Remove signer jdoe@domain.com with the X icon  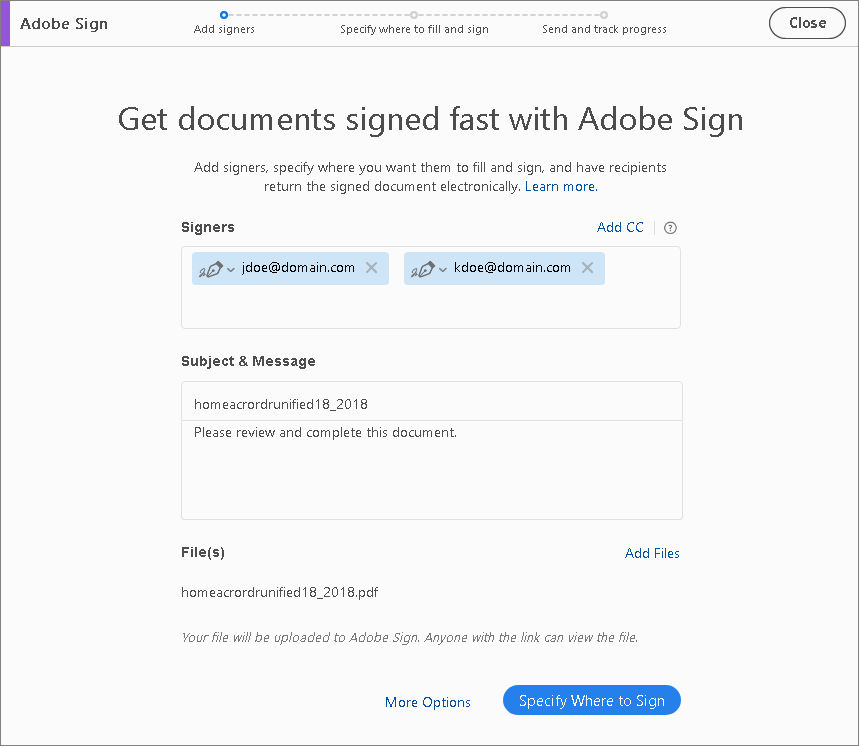coord(371,268)
